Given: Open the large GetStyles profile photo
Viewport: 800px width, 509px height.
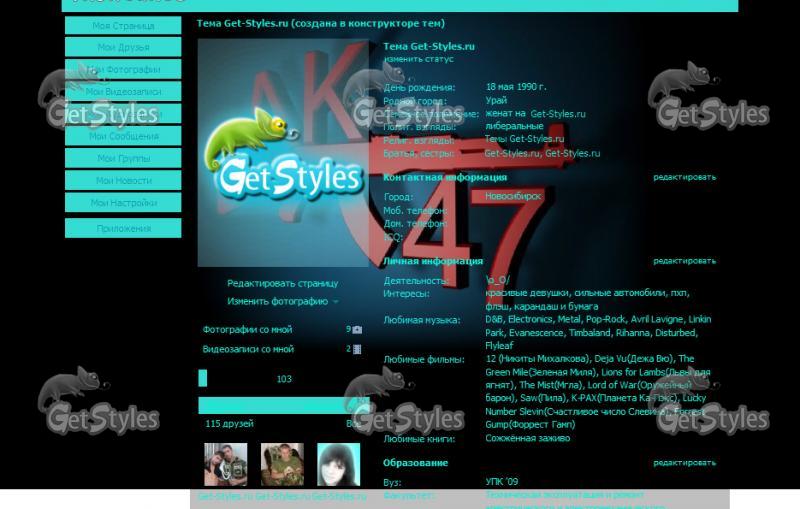Looking at the screenshot, I should [x=283, y=153].
